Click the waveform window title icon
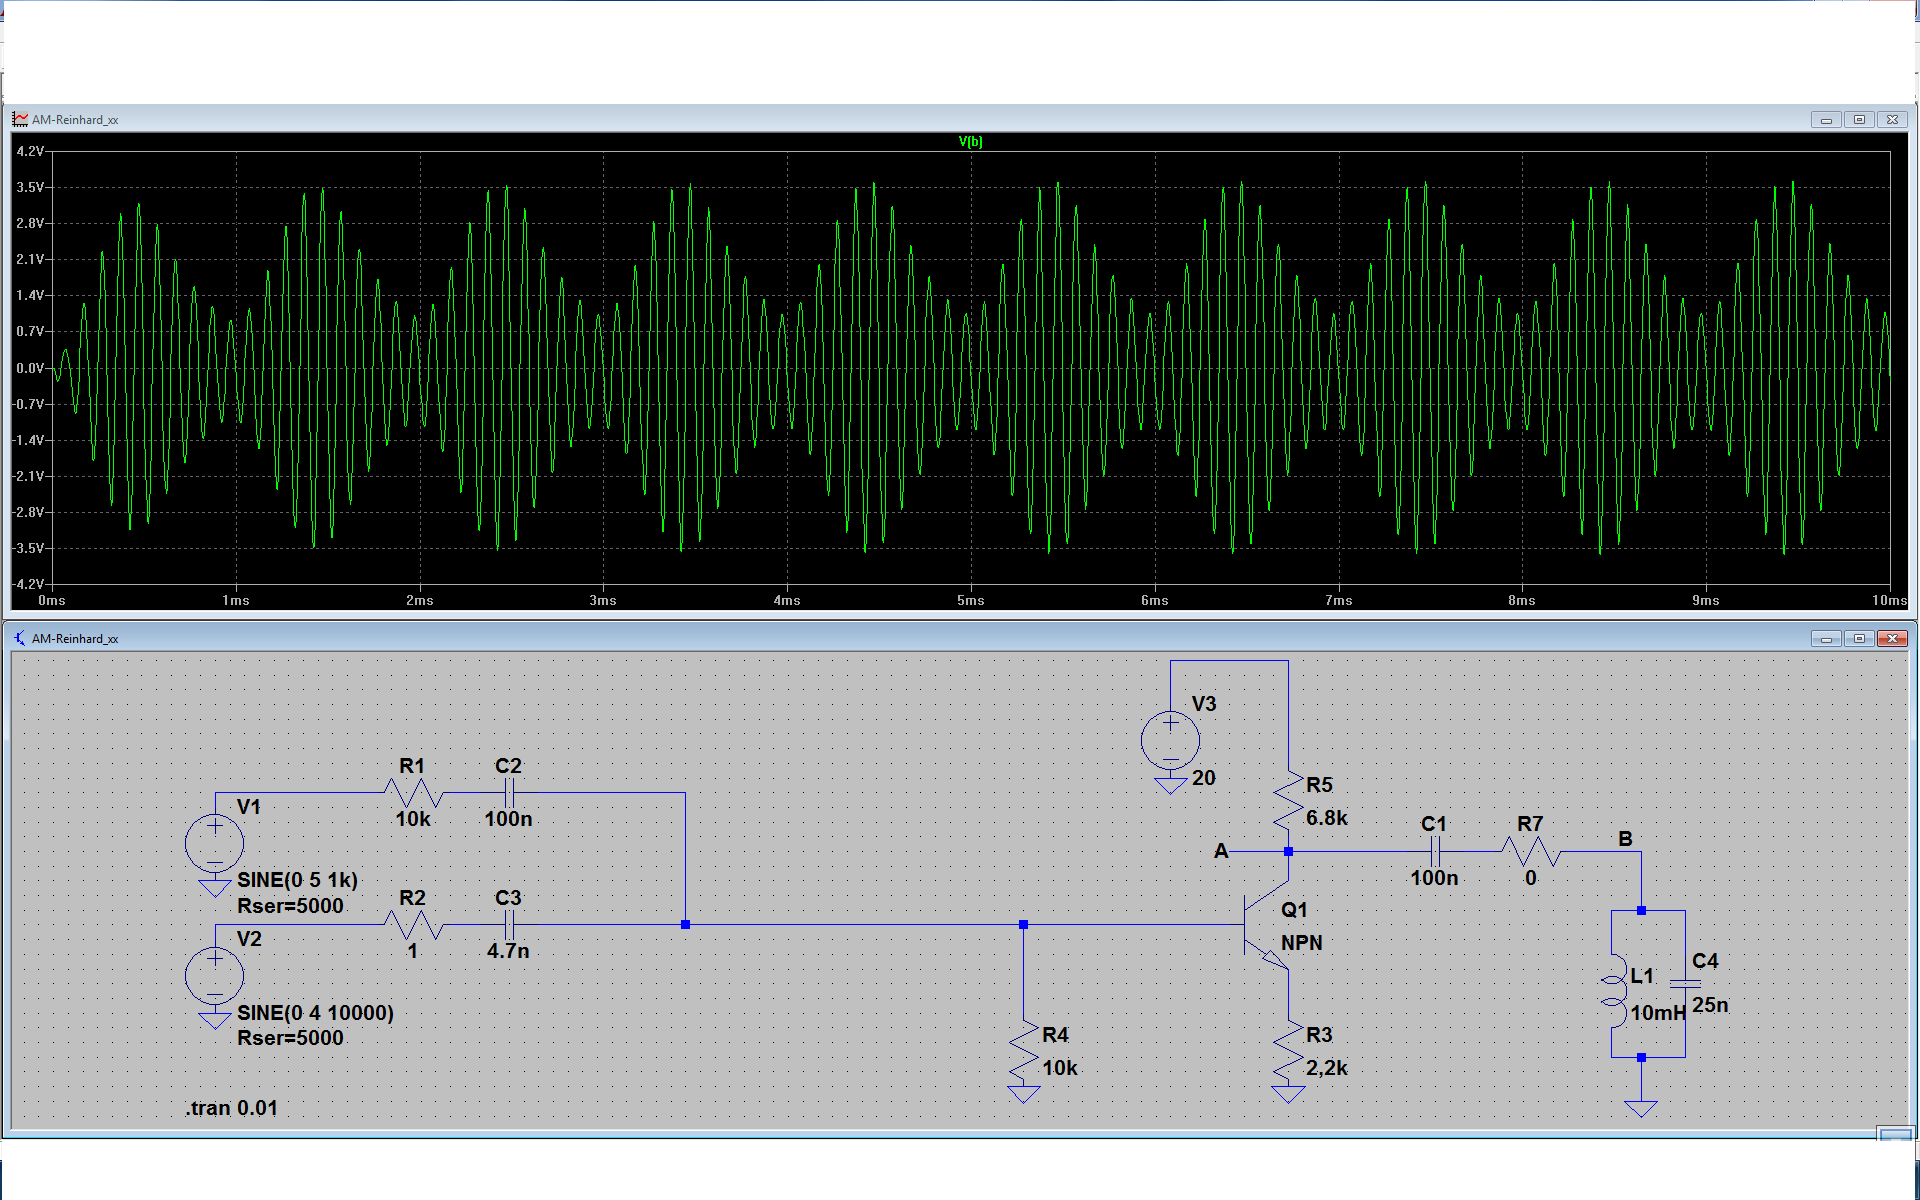The image size is (1920, 1200). point(20,119)
